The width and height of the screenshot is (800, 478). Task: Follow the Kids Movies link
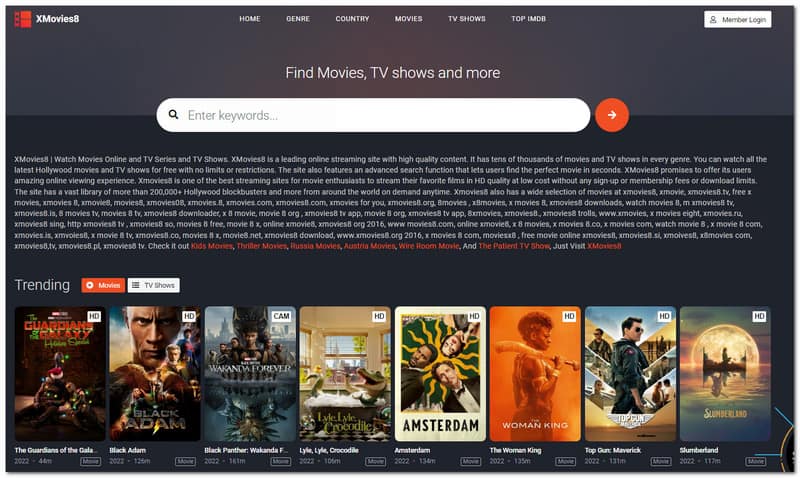212,246
